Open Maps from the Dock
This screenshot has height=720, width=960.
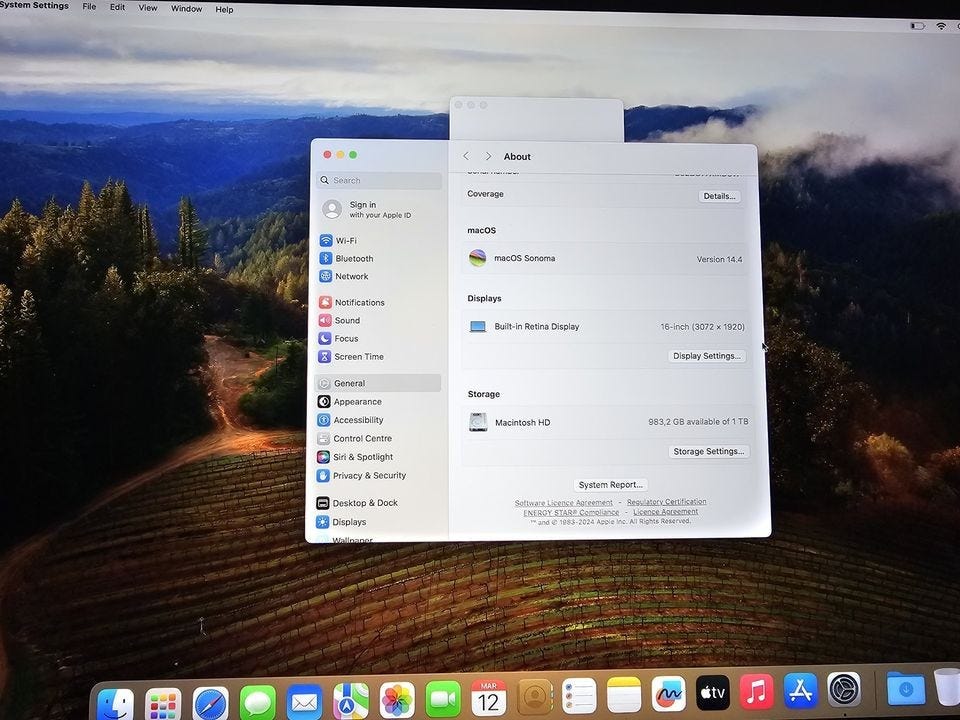coord(351,701)
